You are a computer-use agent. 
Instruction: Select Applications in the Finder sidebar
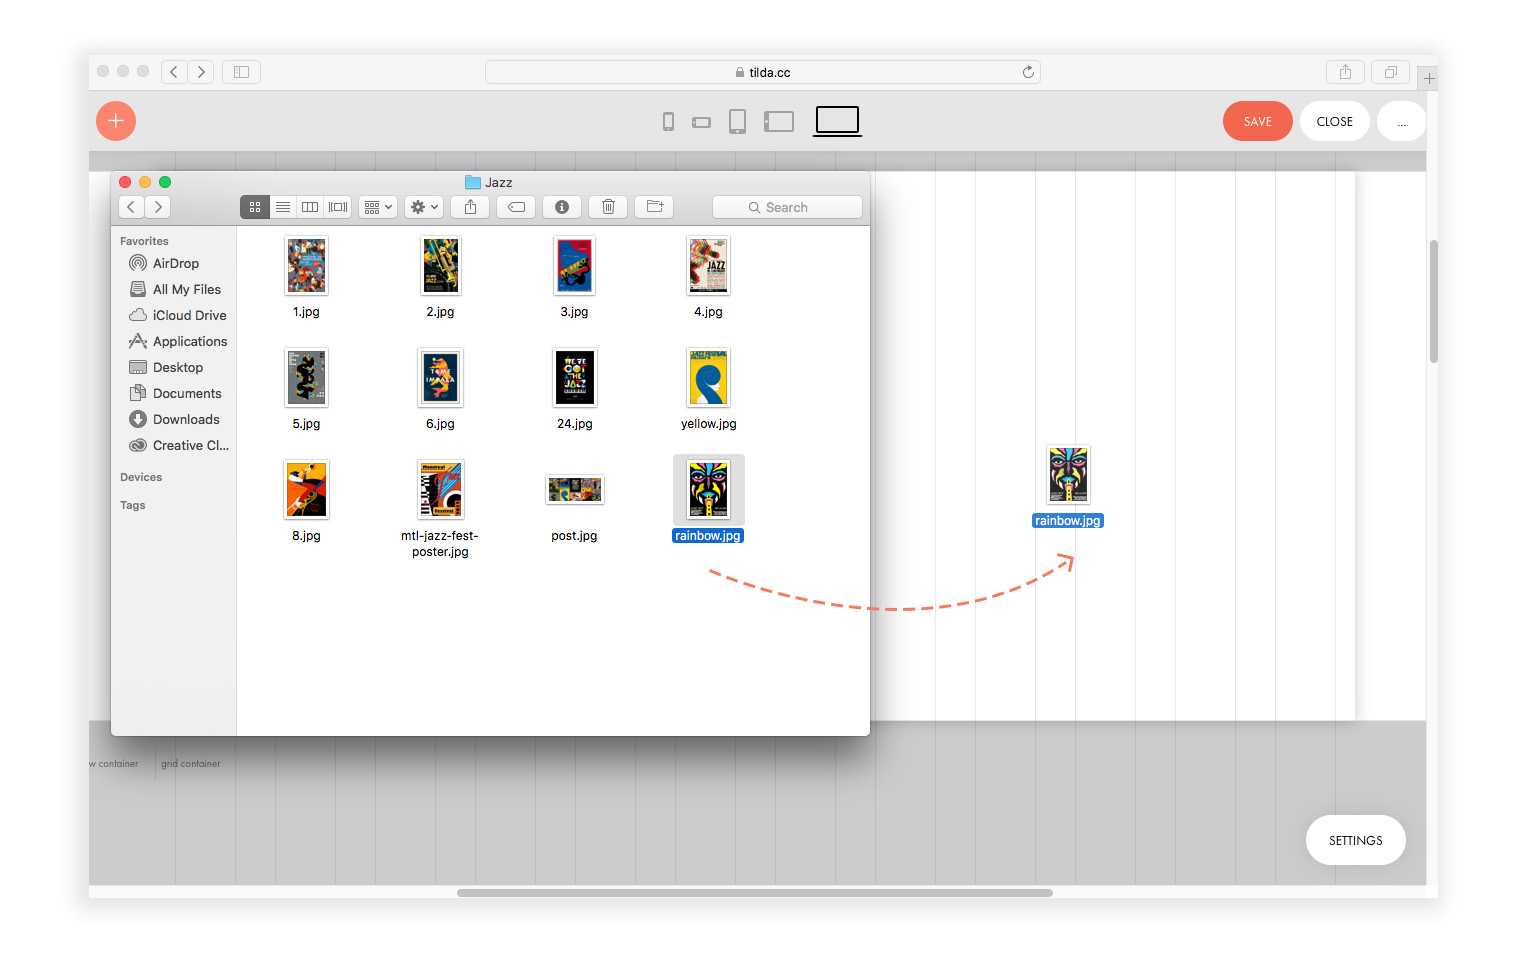pyautogui.click(x=189, y=341)
